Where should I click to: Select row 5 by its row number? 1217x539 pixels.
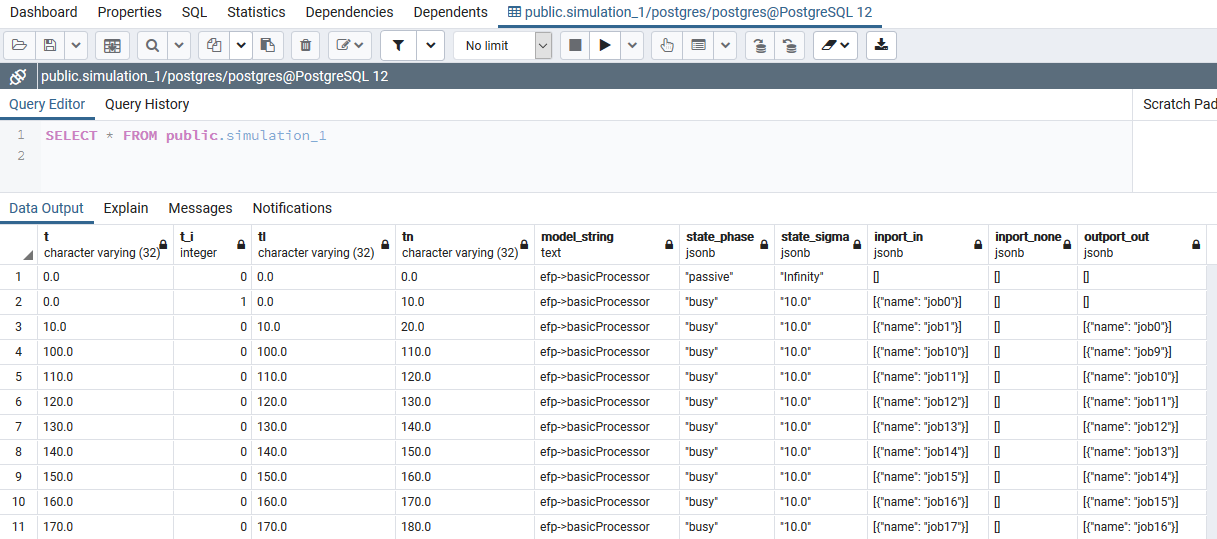(x=18, y=377)
